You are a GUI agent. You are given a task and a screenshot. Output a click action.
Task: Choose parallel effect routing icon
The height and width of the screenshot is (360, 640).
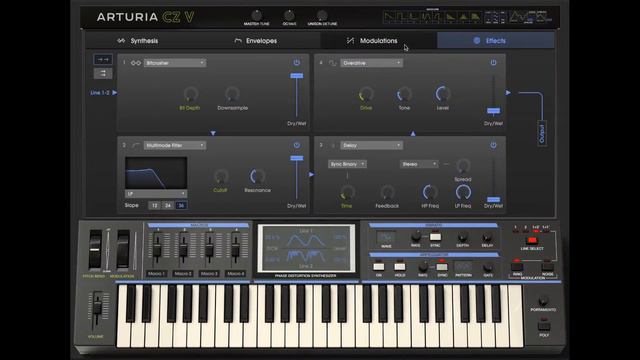point(102,73)
